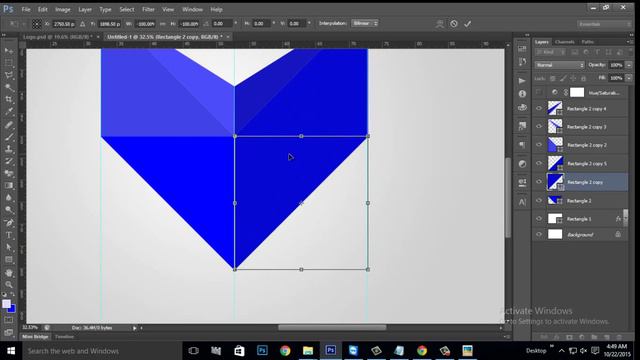Screen dimensions: 640x360
Task: Select the Hand tool
Action: coord(9,273)
